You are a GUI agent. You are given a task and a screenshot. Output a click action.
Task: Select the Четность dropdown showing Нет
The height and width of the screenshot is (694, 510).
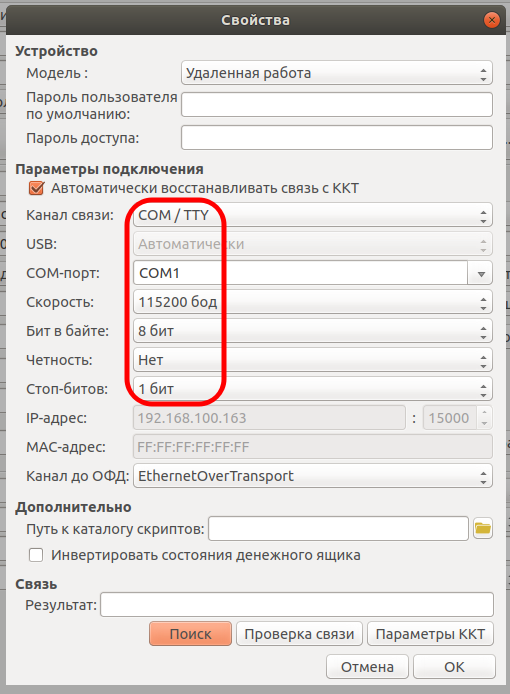pyautogui.click(x=313, y=360)
